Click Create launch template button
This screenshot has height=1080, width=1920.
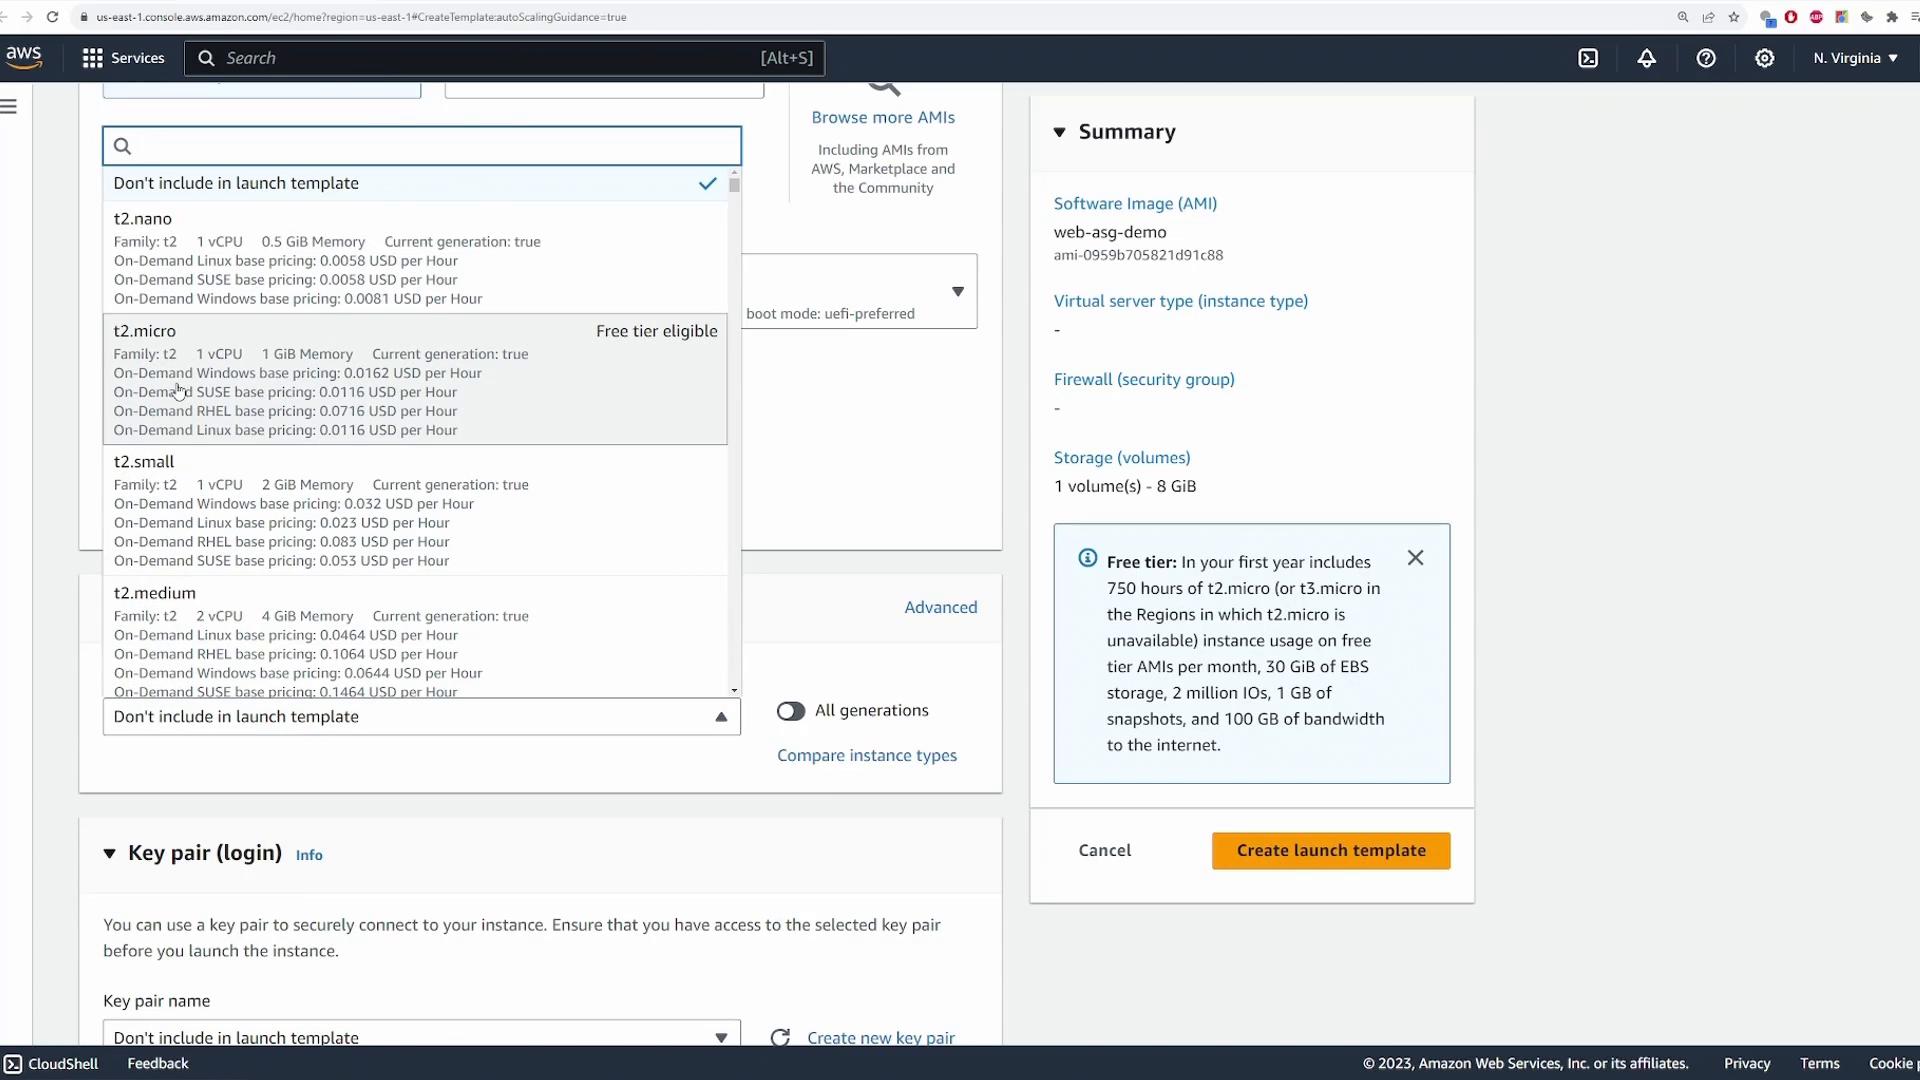(x=1331, y=850)
